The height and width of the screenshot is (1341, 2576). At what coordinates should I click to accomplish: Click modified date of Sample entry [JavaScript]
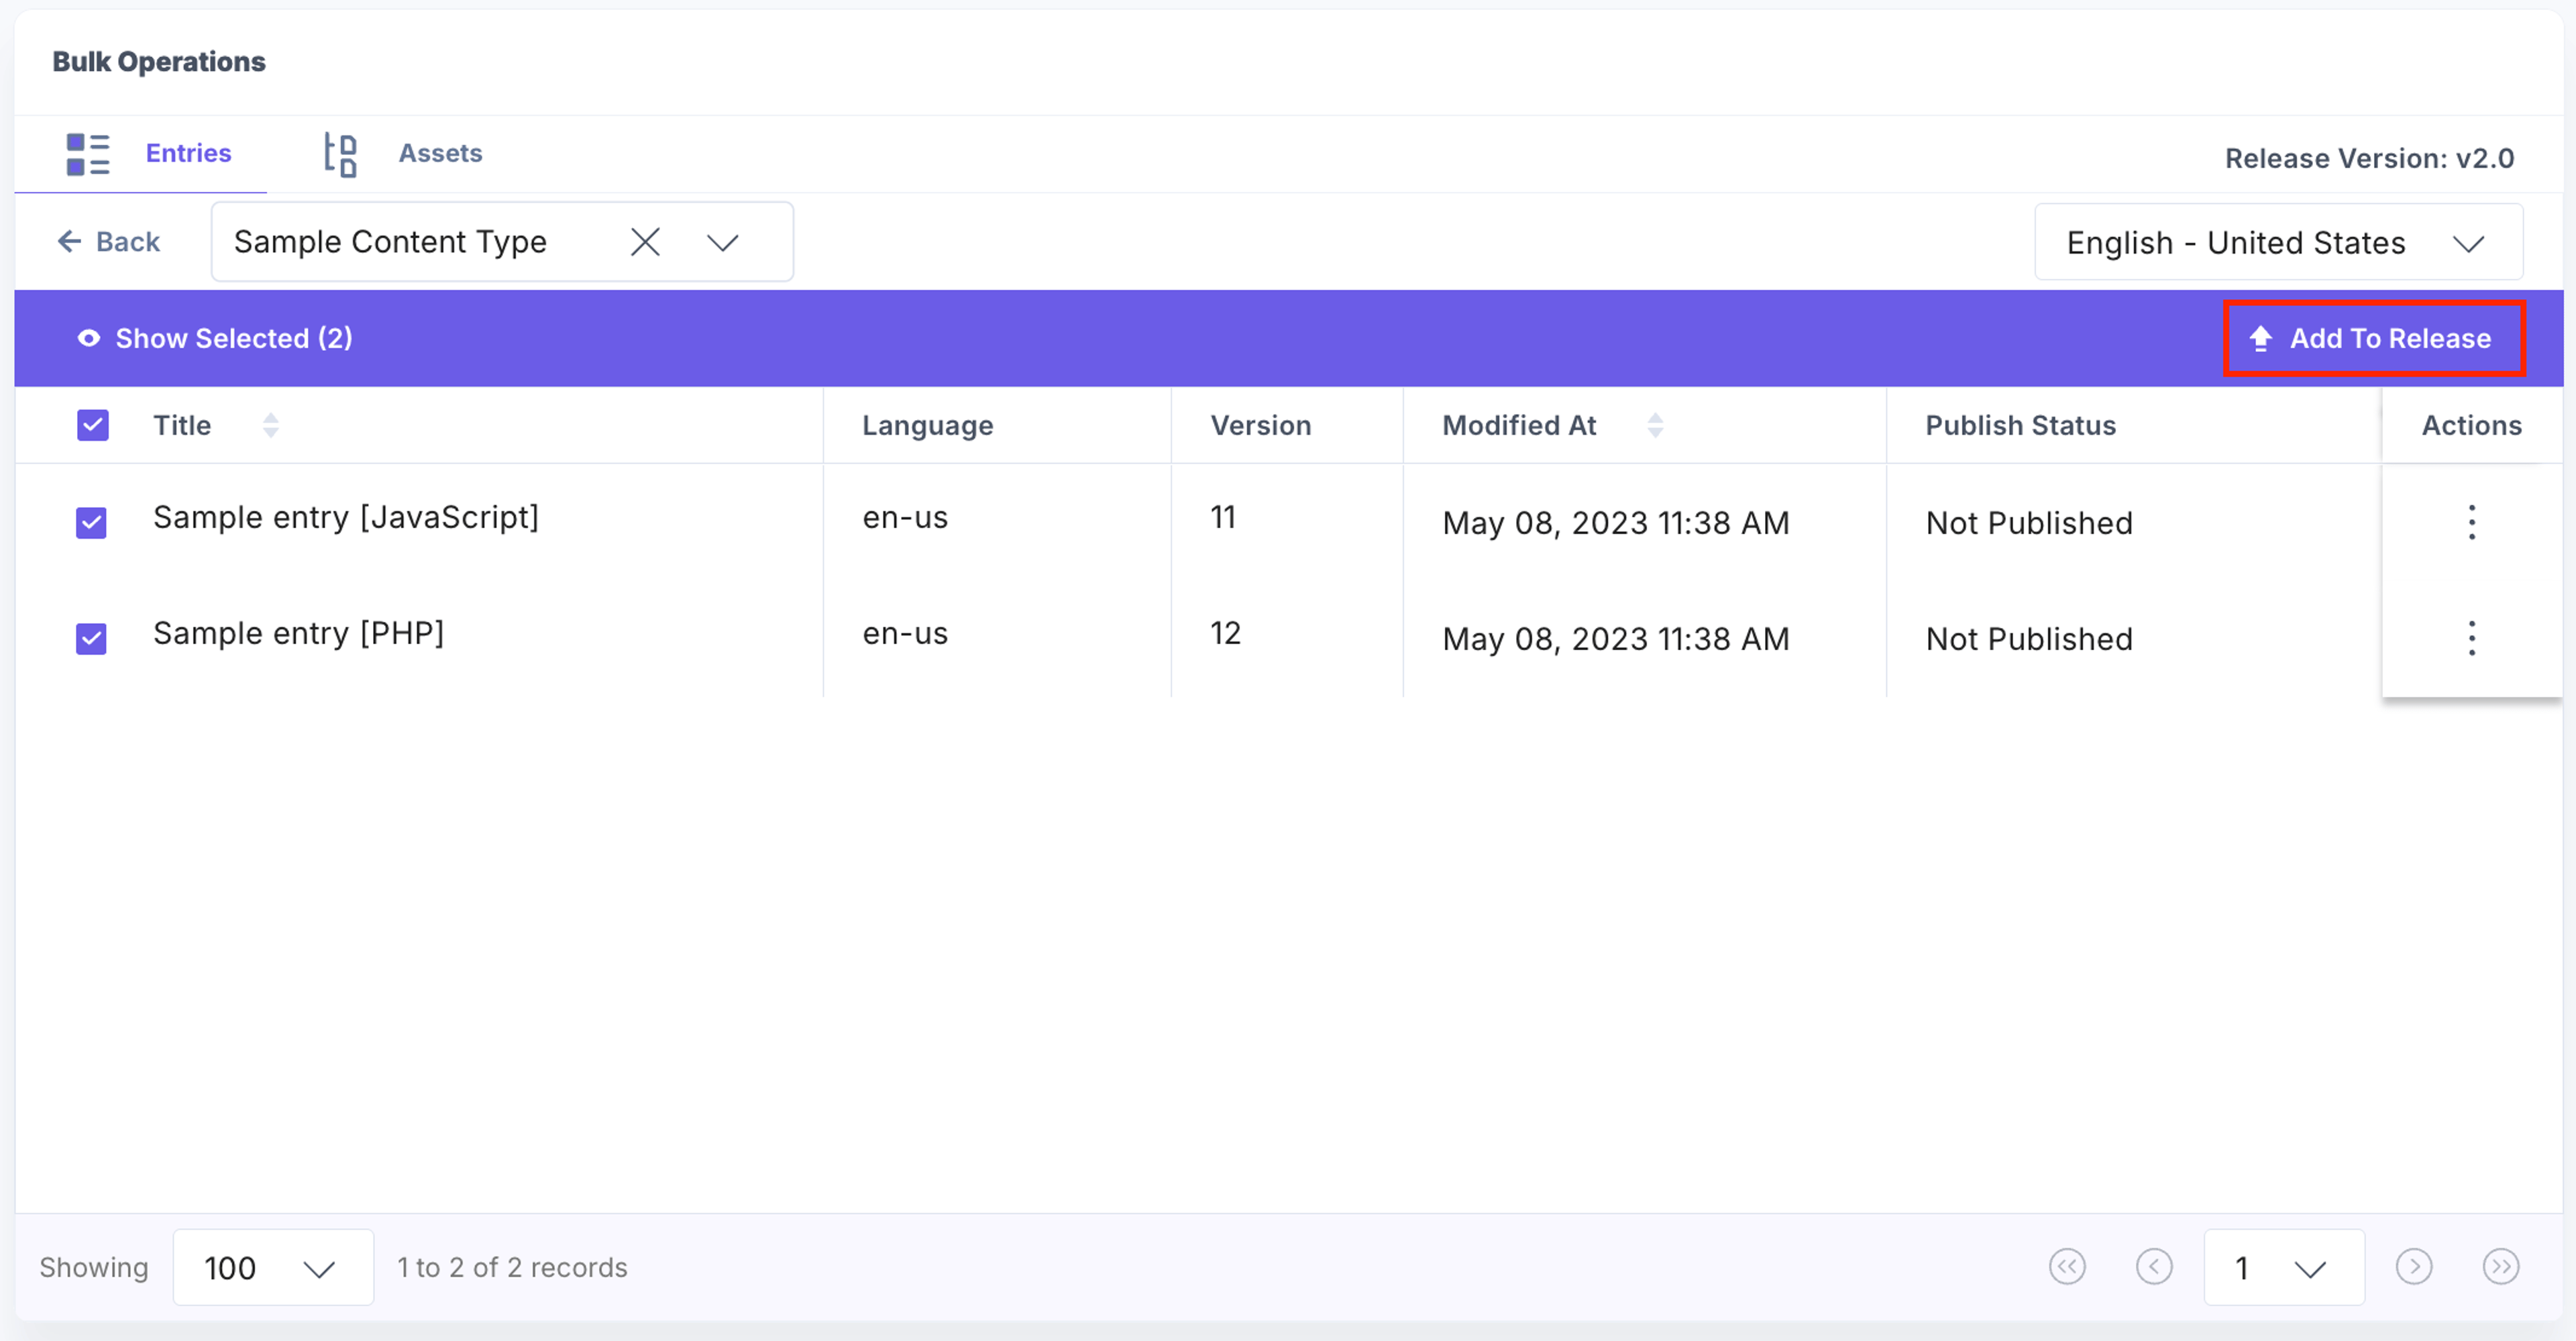(1615, 523)
